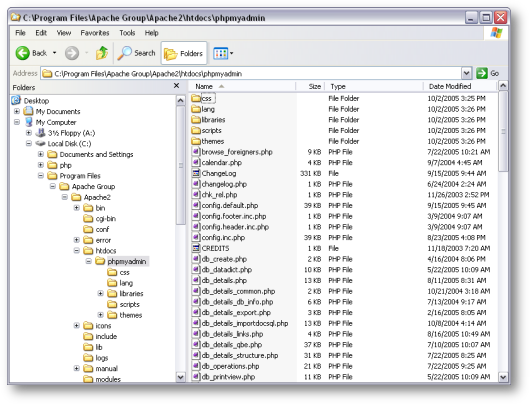Collapse Program Files node
Screen dimensions: 530x404
(41, 176)
